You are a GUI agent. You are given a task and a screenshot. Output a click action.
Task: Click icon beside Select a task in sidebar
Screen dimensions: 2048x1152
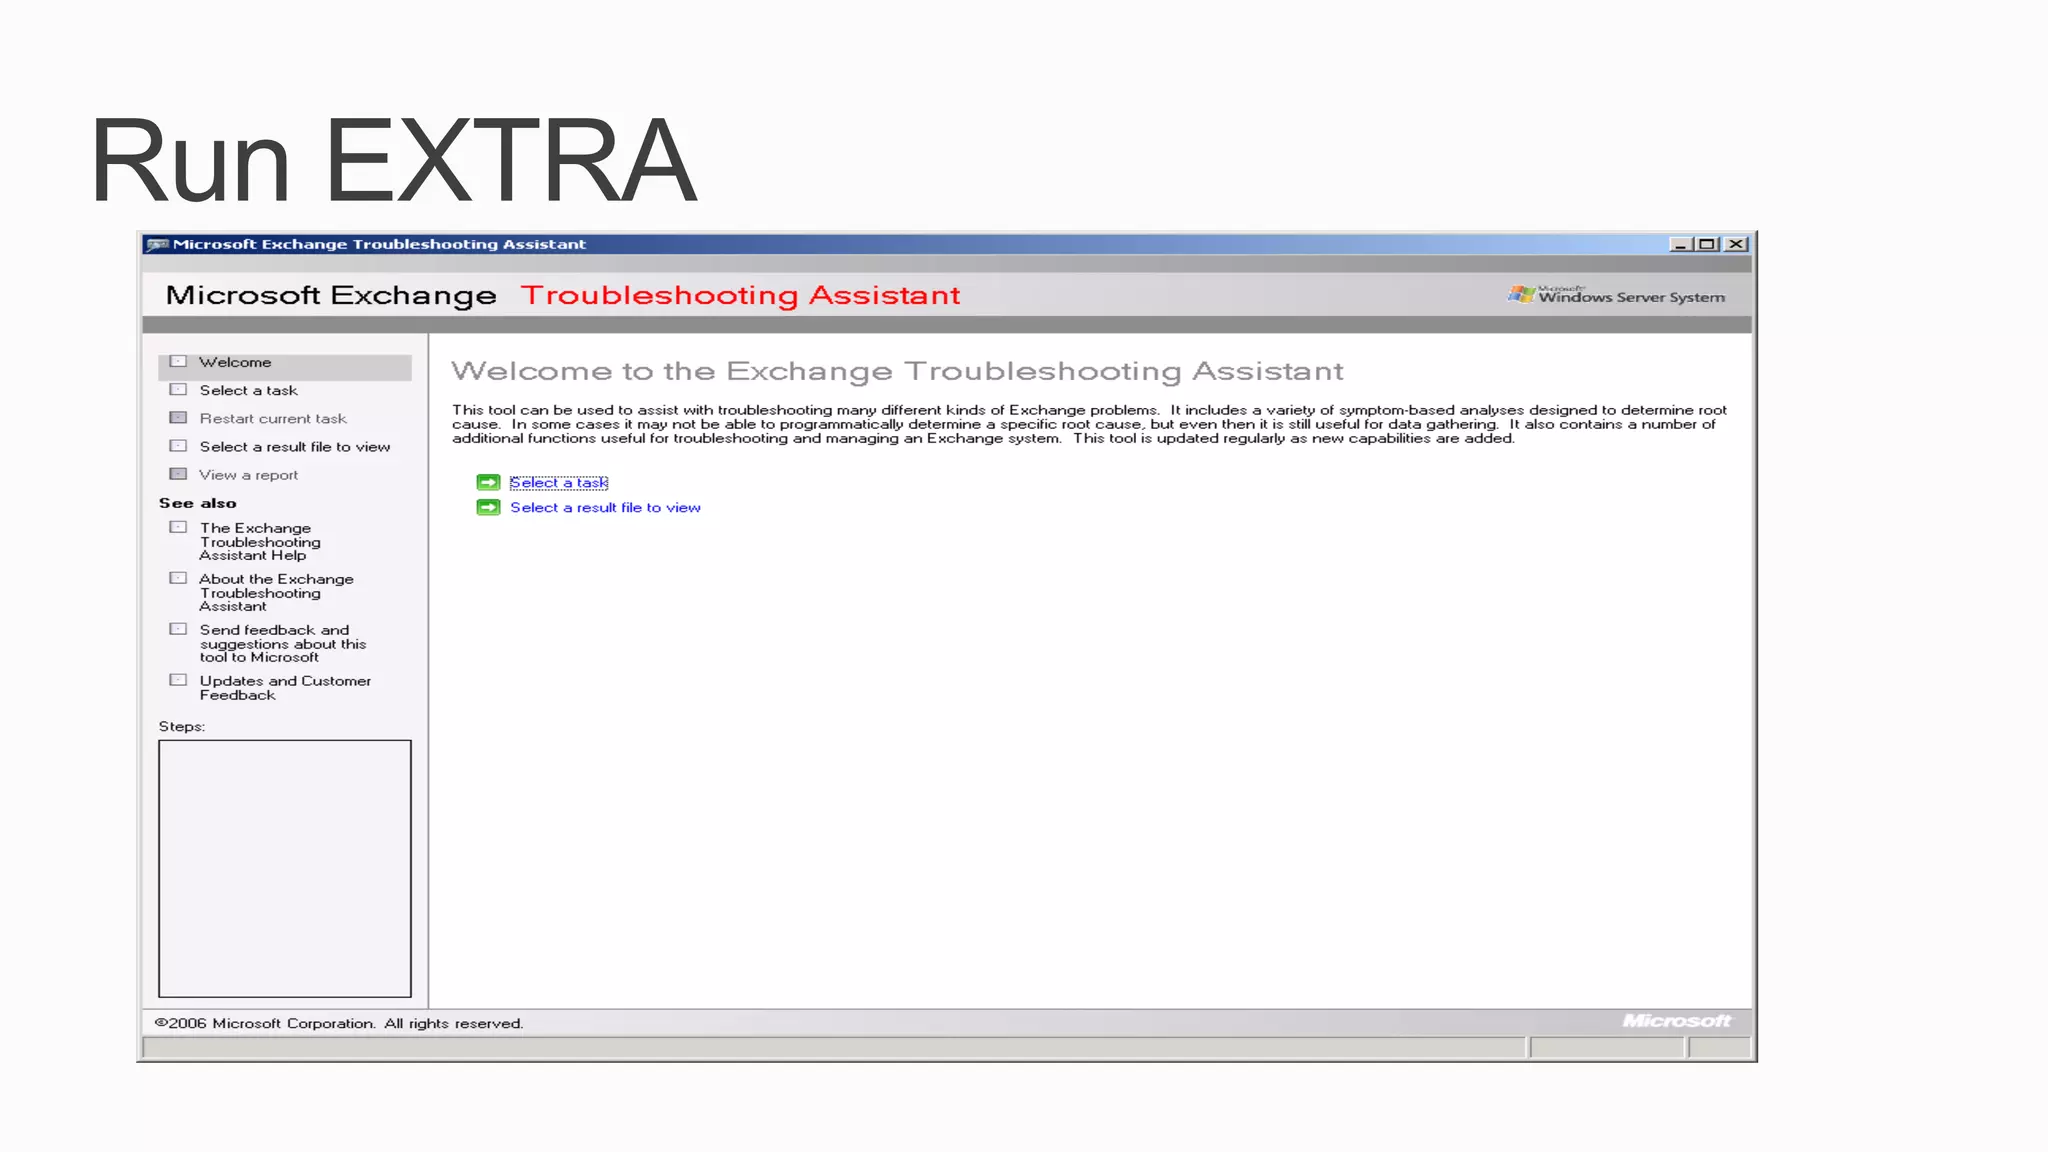tap(178, 390)
